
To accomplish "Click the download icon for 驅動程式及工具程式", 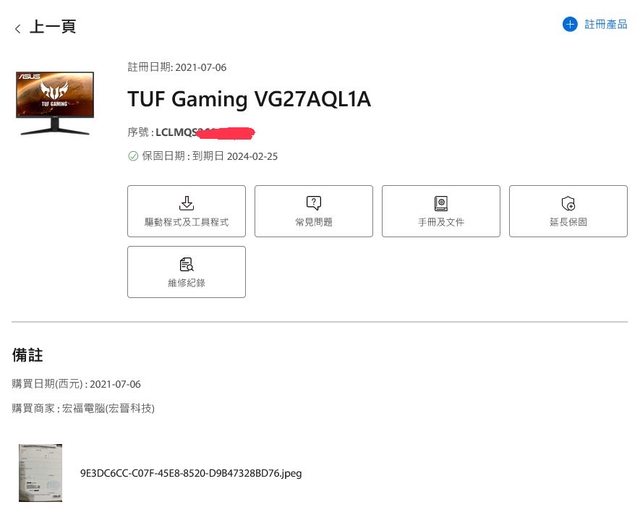I will (187, 203).
